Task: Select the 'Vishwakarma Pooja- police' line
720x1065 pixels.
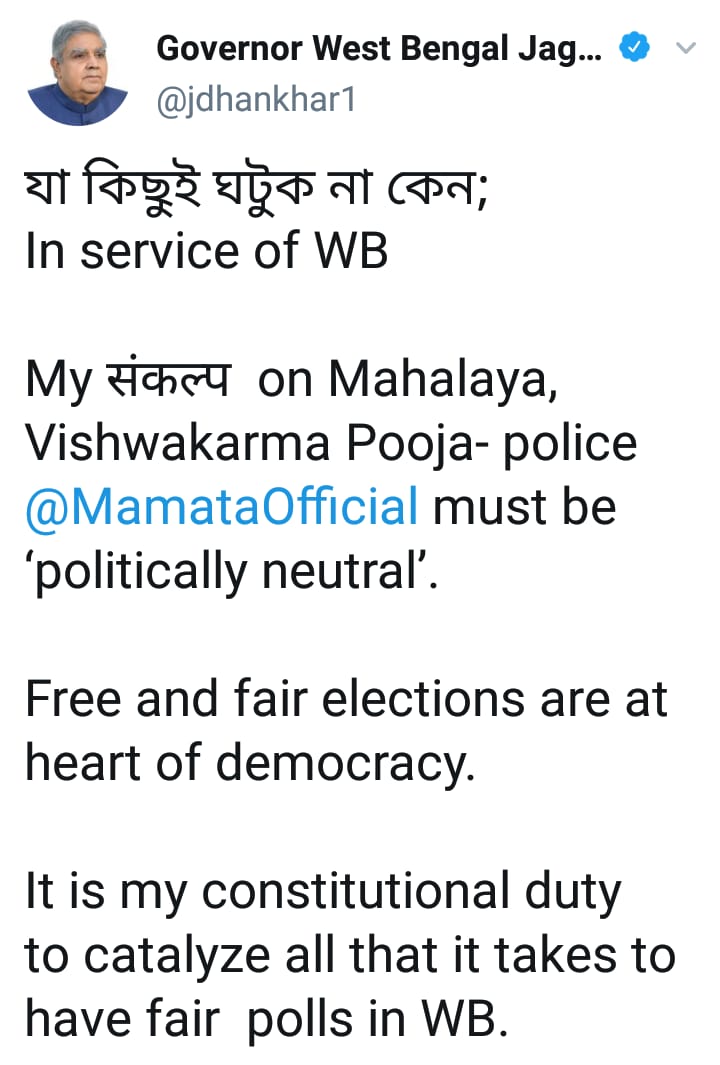Action: tap(331, 444)
